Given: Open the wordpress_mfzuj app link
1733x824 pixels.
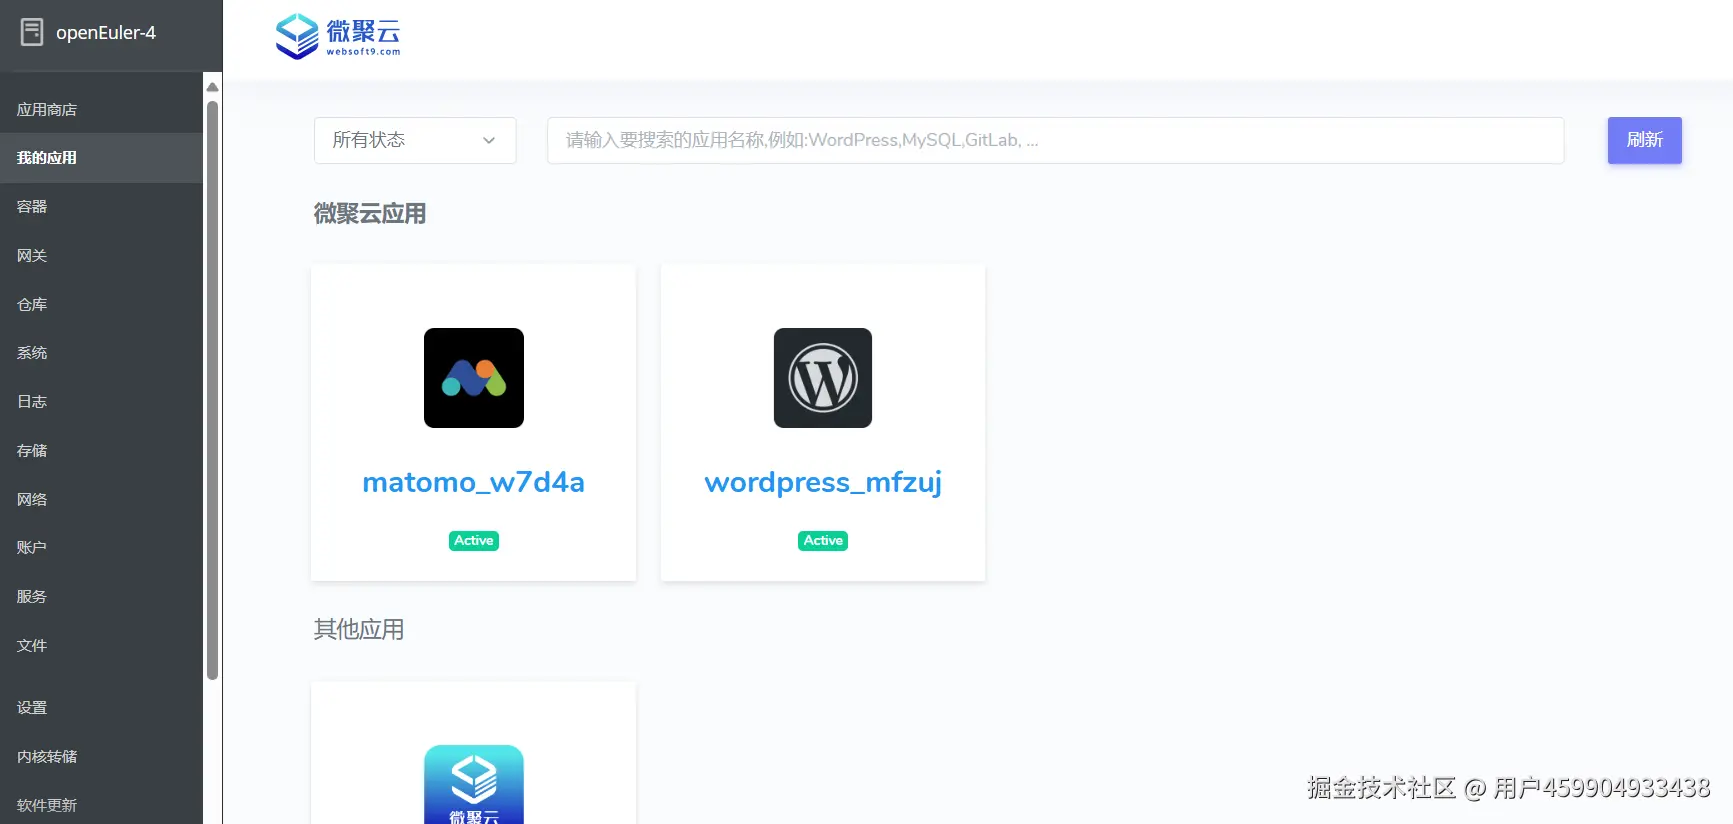Looking at the screenshot, I should (x=823, y=482).
